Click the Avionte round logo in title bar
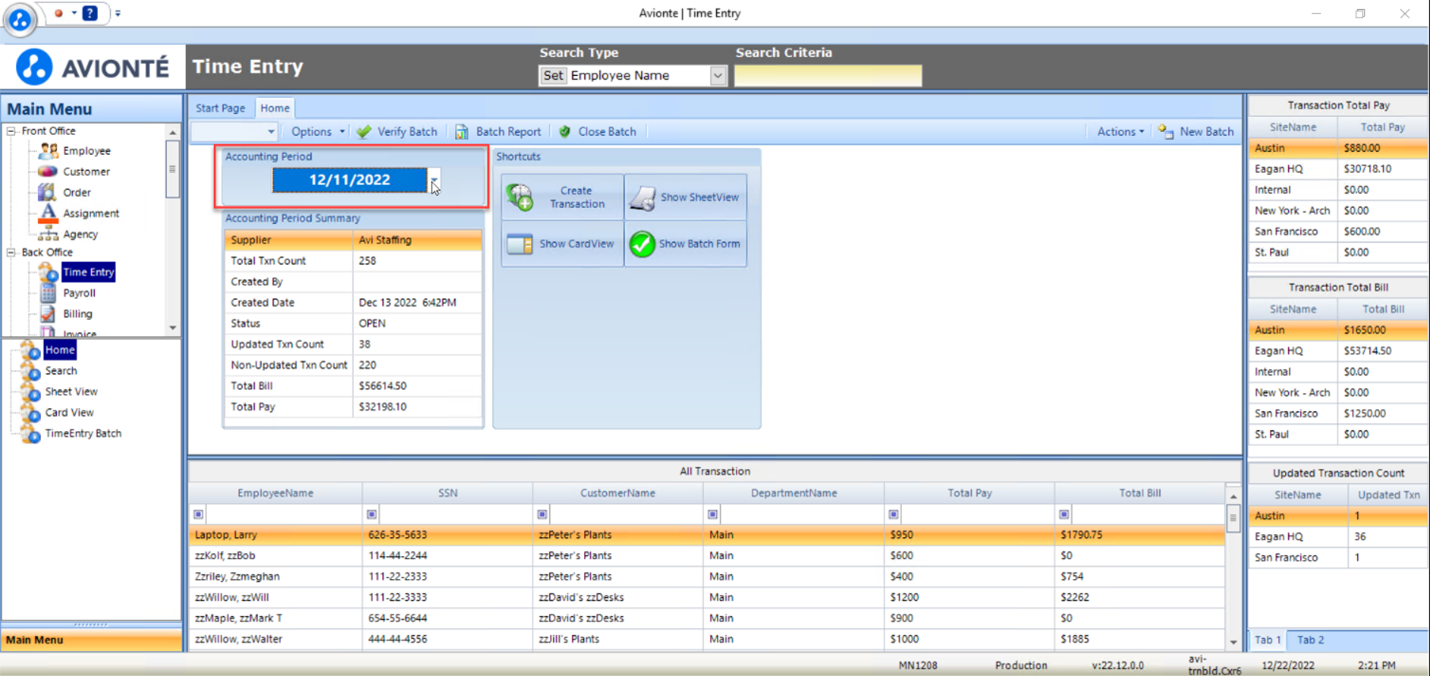The height and width of the screenshot is (676, 1430). (x=20, y=19)
